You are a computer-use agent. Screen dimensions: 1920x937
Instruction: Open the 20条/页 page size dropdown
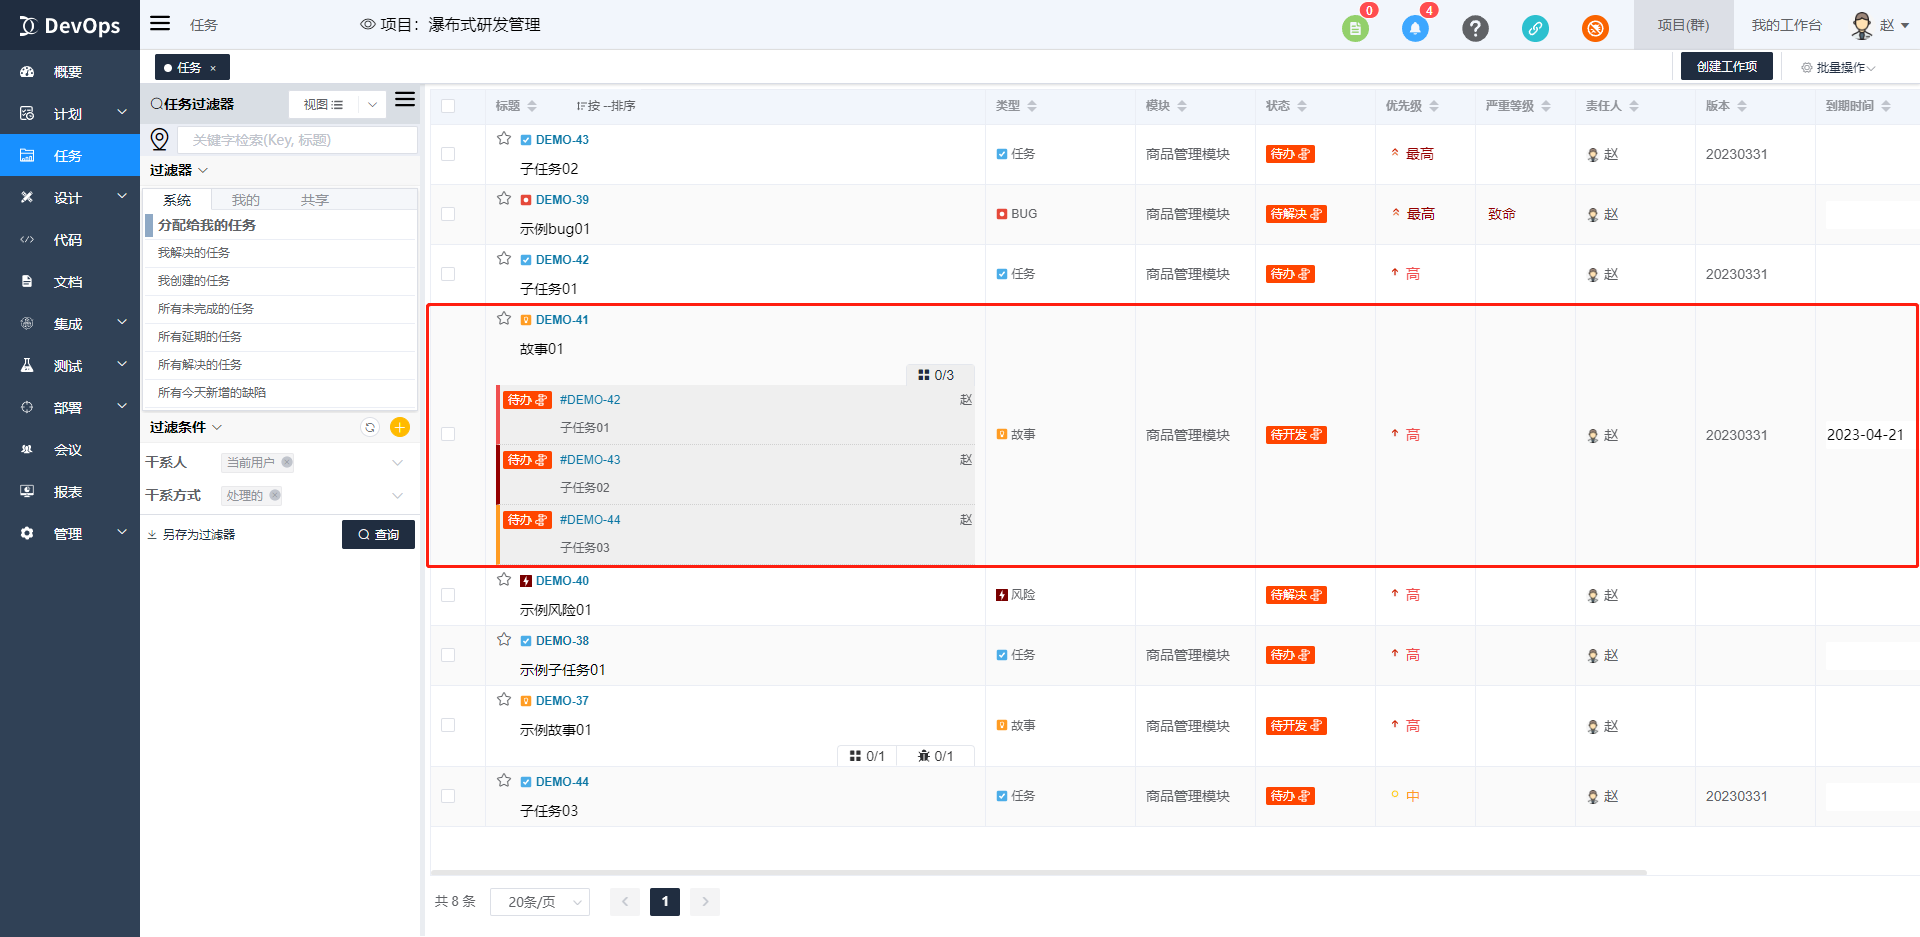540,902
